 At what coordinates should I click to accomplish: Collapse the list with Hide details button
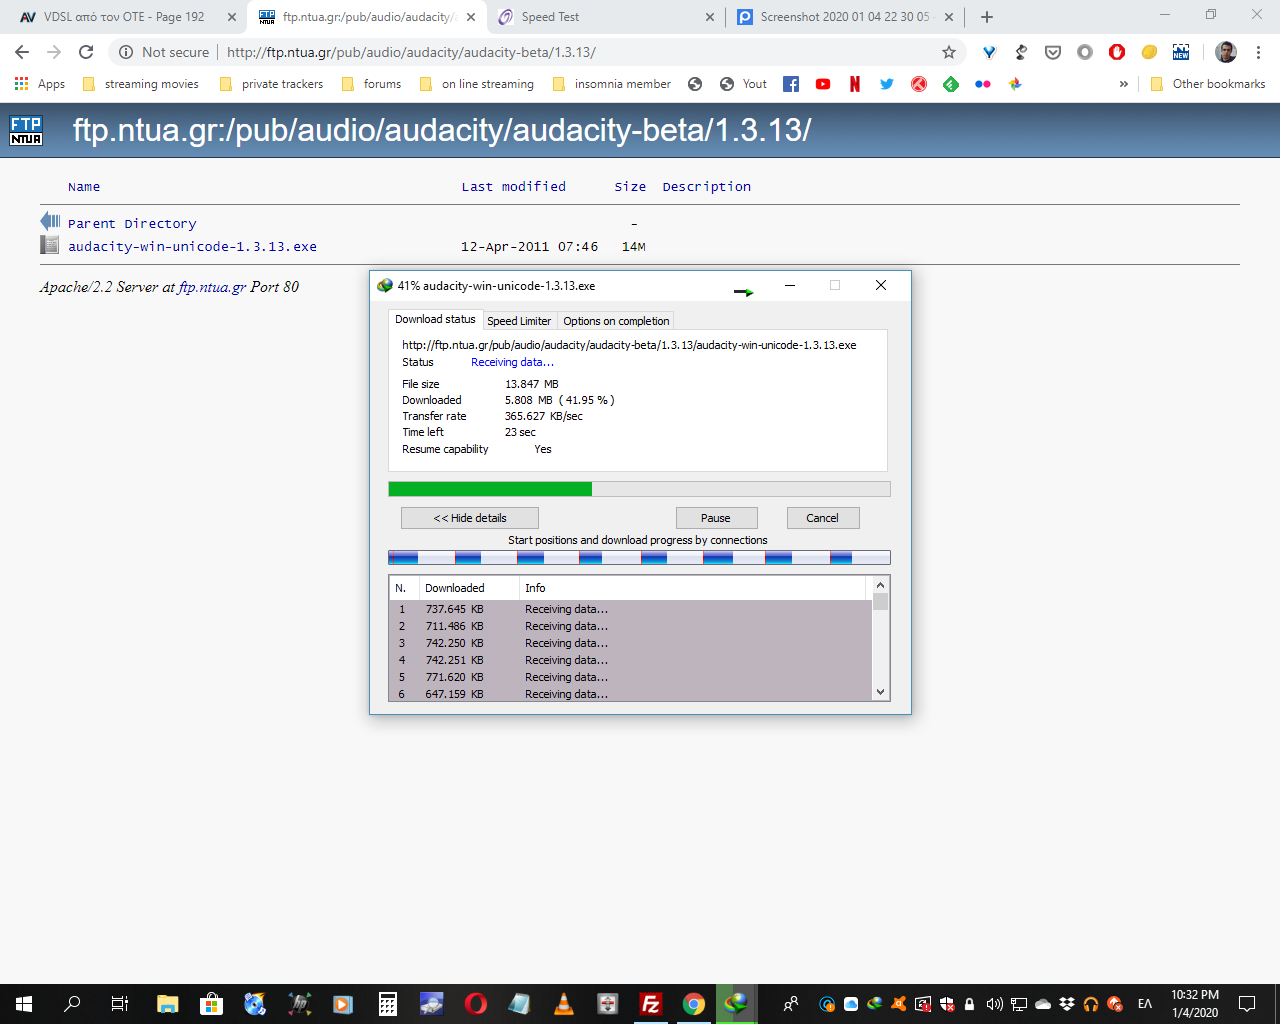(x=470, y=518)
